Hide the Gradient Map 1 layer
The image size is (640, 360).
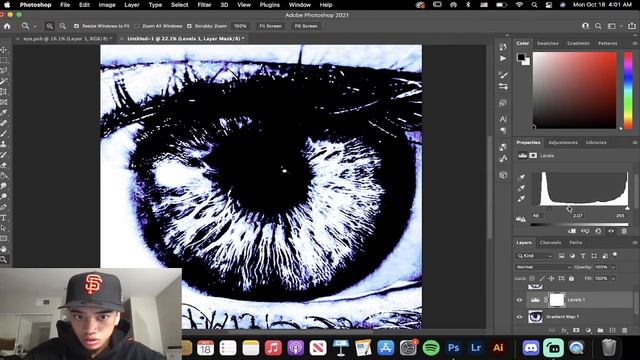click(519, 317)
